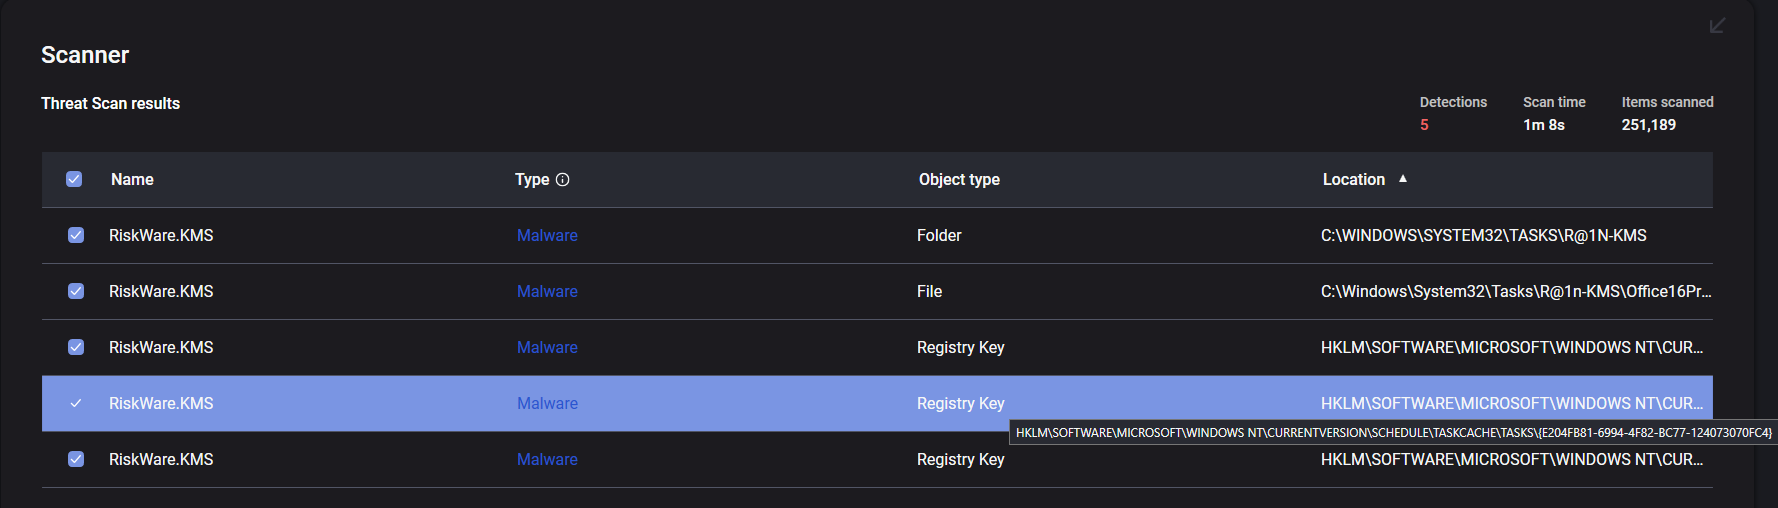This screenshot has height=508, width=1778.
Task: Click the Malware link in the last row
Action: [547, 460]
